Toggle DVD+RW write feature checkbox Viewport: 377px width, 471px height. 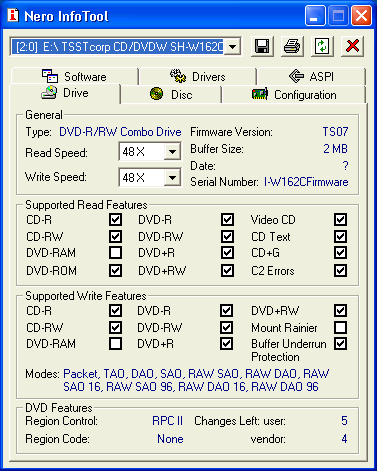[x=340, y=311]
